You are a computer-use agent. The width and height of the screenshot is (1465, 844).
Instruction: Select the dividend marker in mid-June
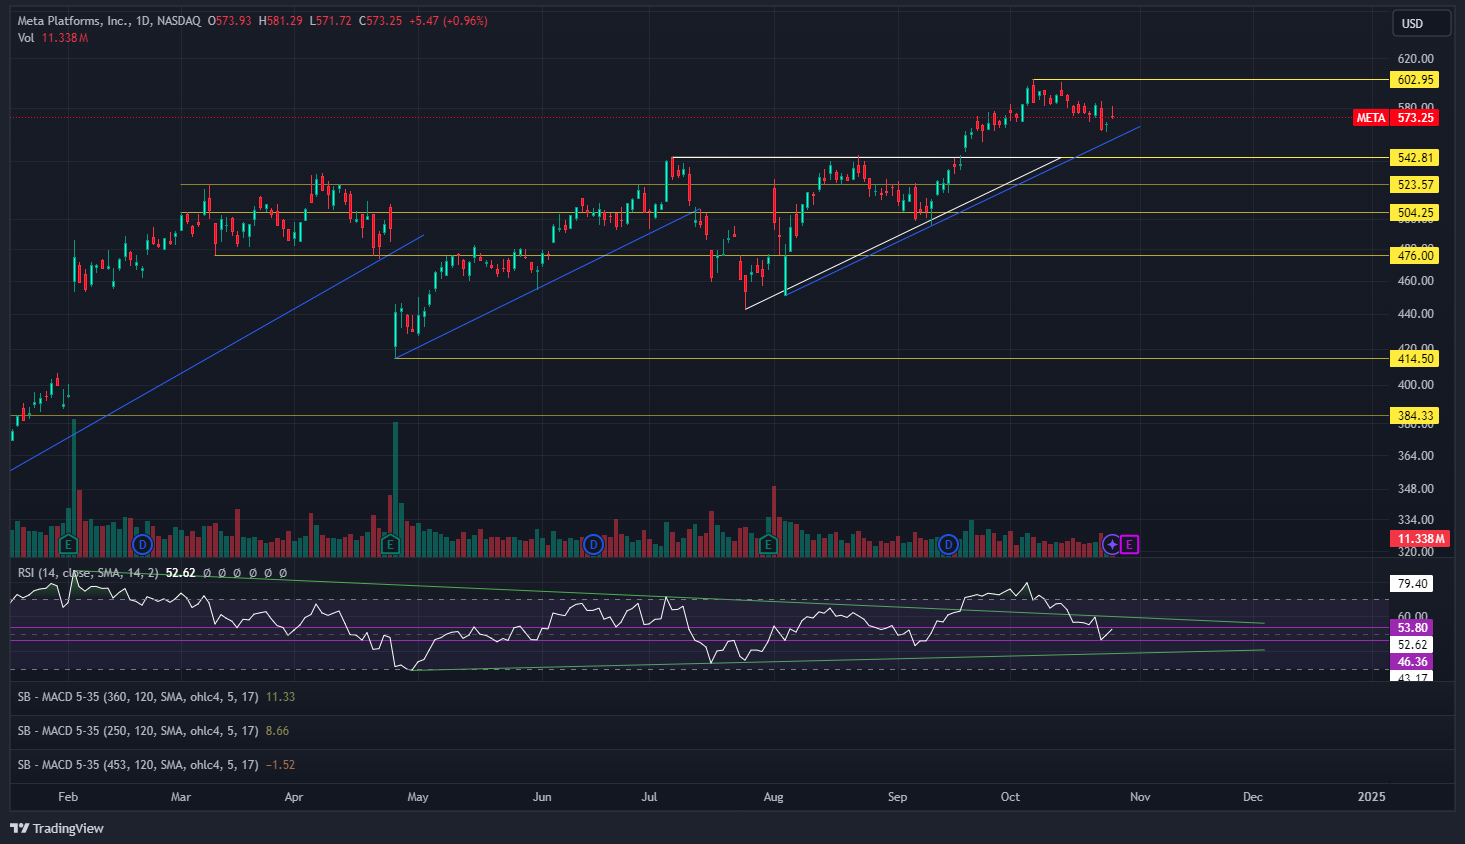(593, 545)
